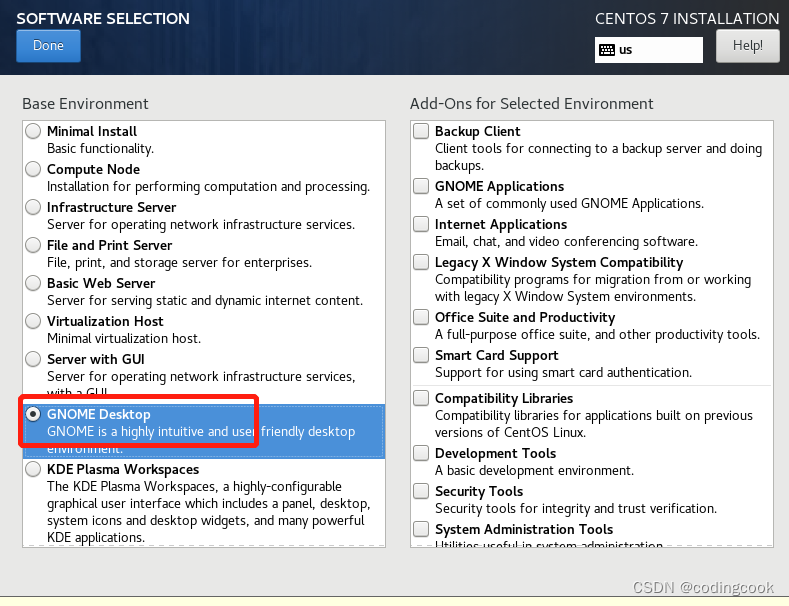This screenshot has width=789, height=606.
Task: Pick File and Print Server environment
Action: pos(33,245)
